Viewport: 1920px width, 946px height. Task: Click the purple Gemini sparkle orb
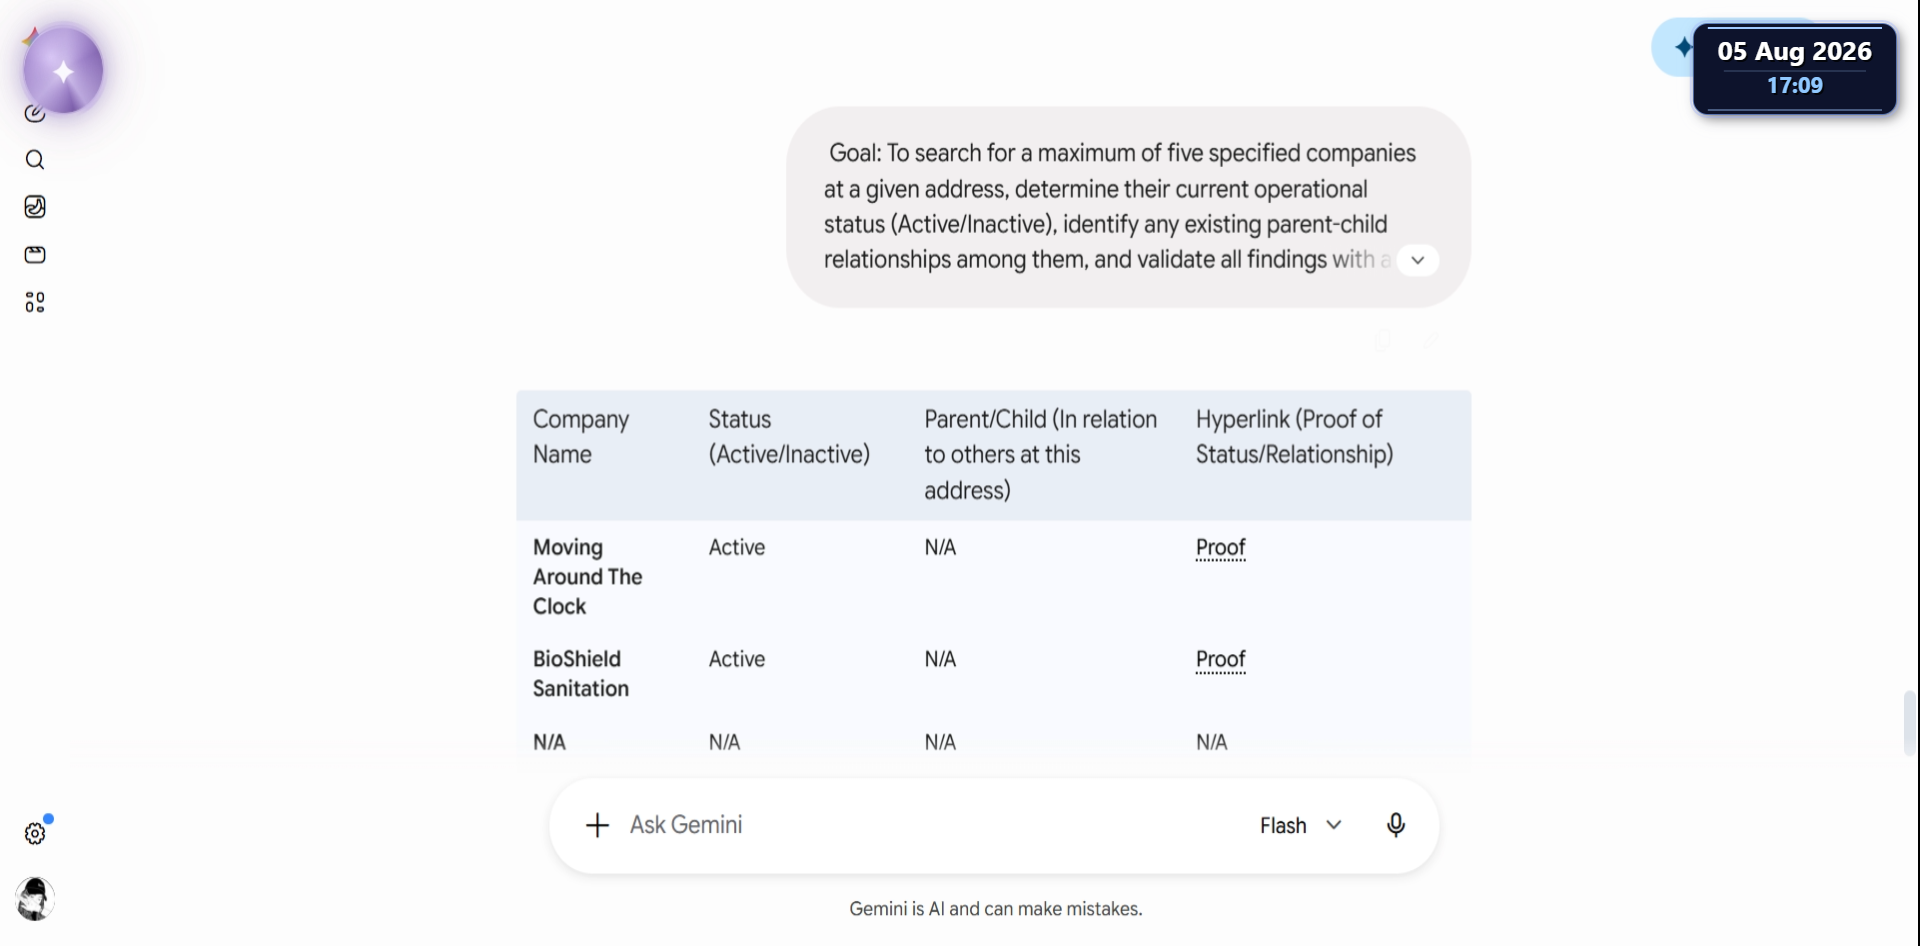click(x=63, y=71)
